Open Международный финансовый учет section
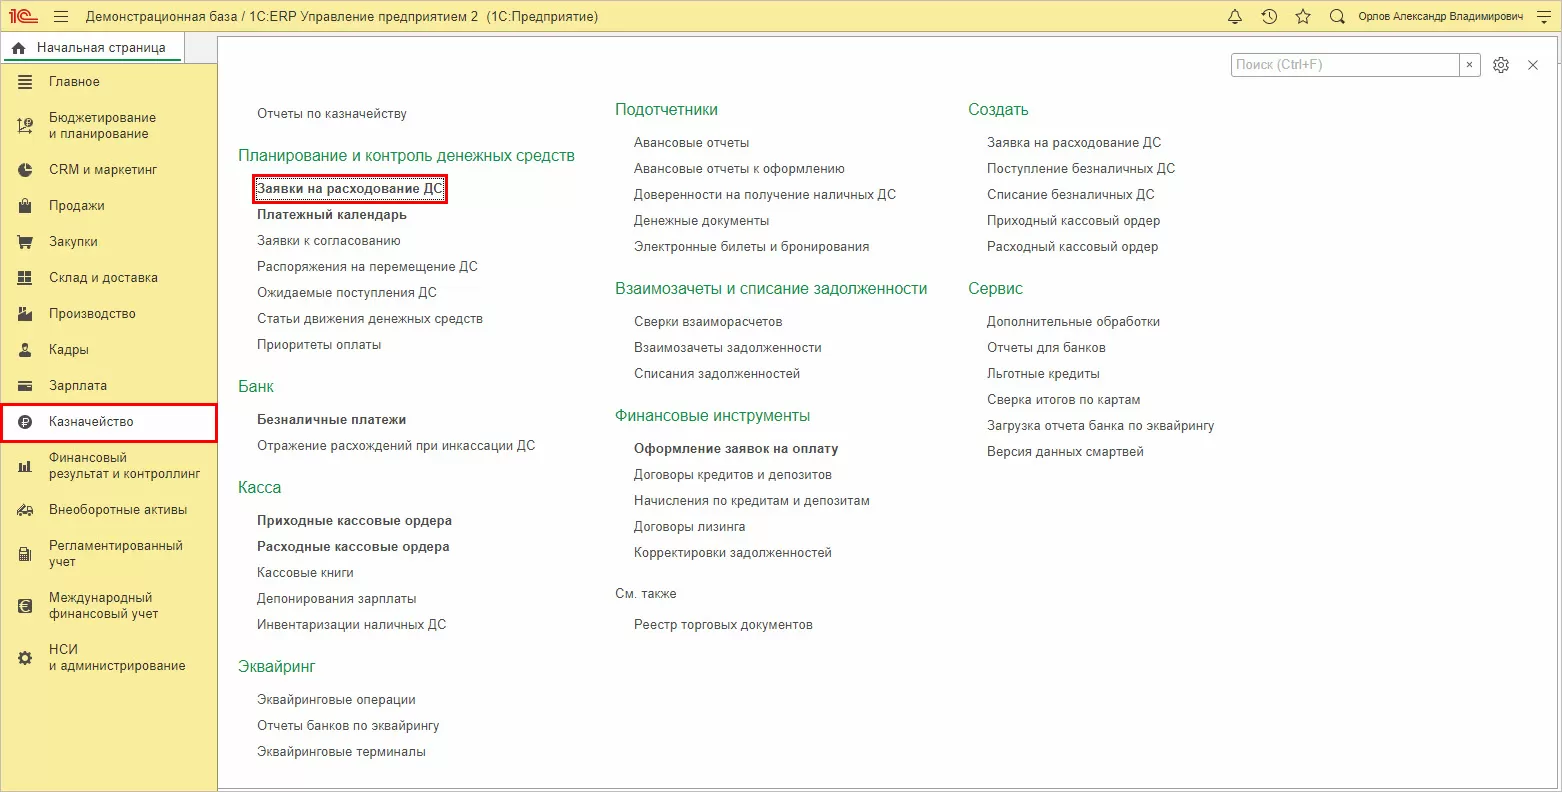The height and width of the screenshot is (792, 1562). [109, 606]
